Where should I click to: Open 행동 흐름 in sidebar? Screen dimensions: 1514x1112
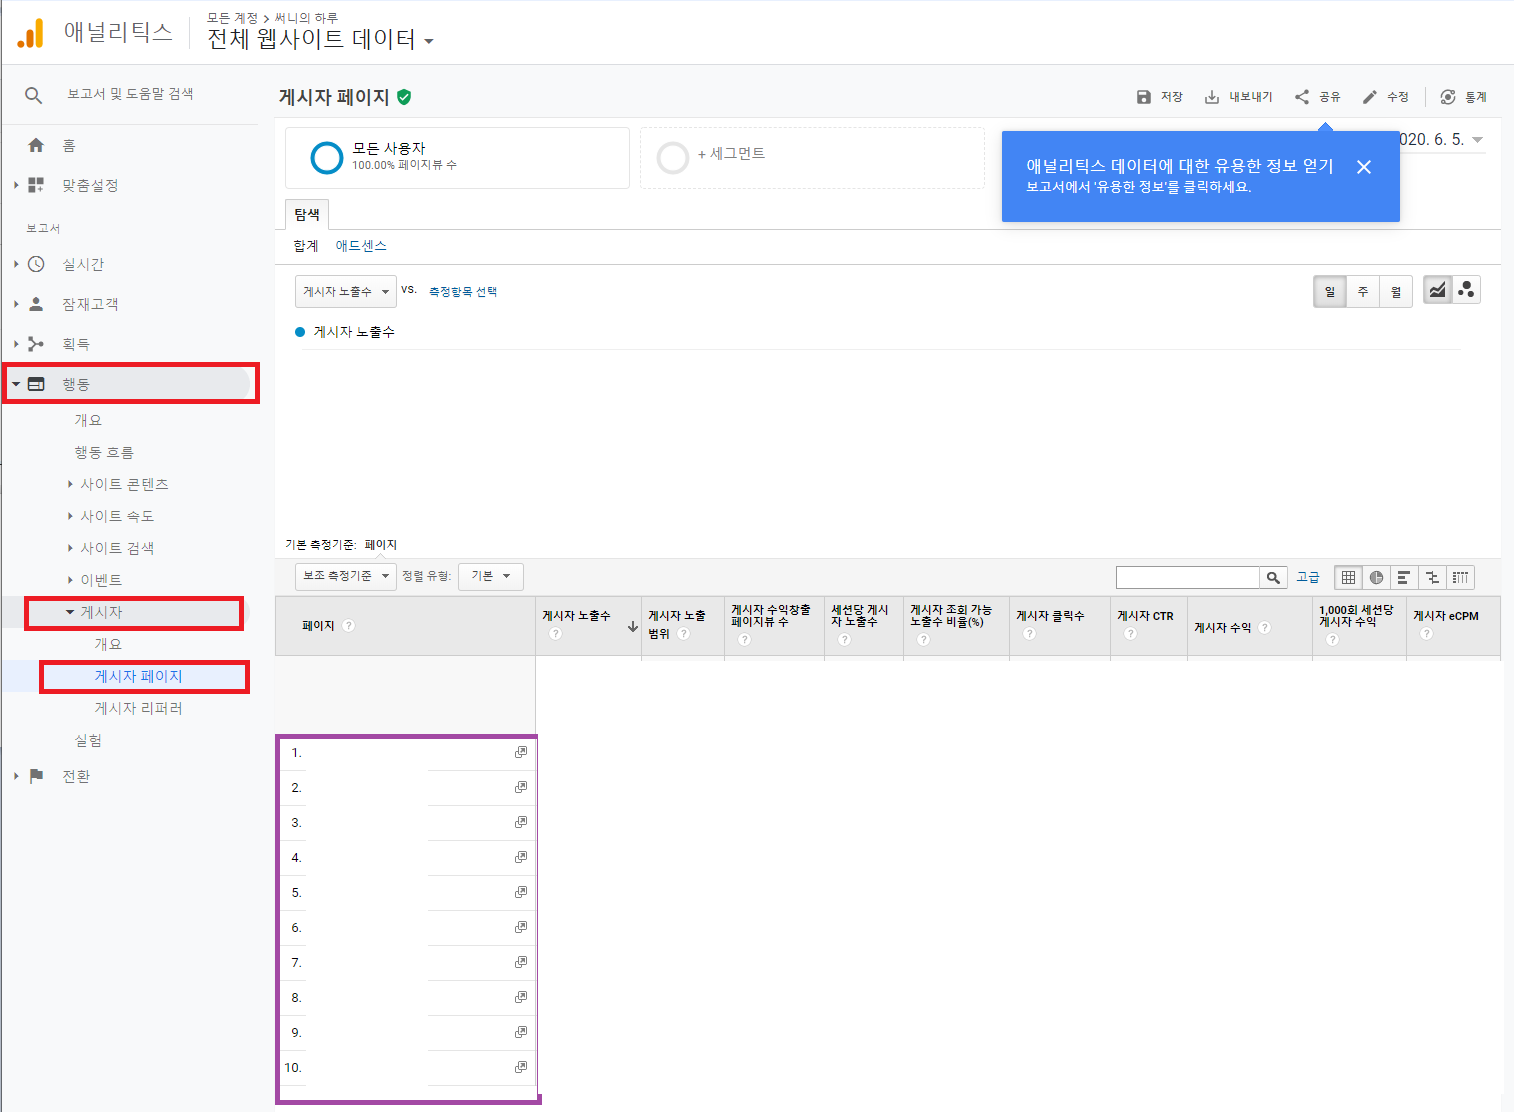tap(104, 452)
